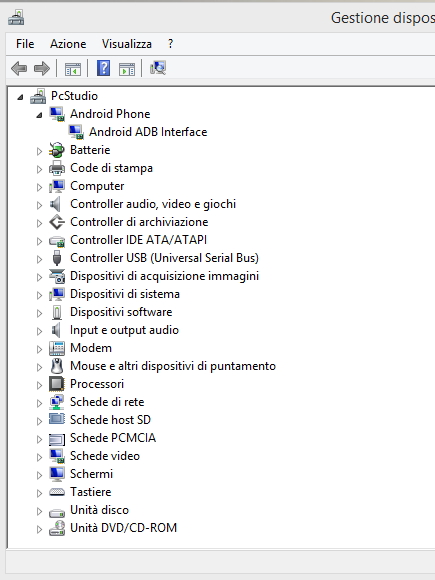This screenshot has width=435, height=580.
Task: Click the printer icon for Code di stampa
Action: coord(57,168)
